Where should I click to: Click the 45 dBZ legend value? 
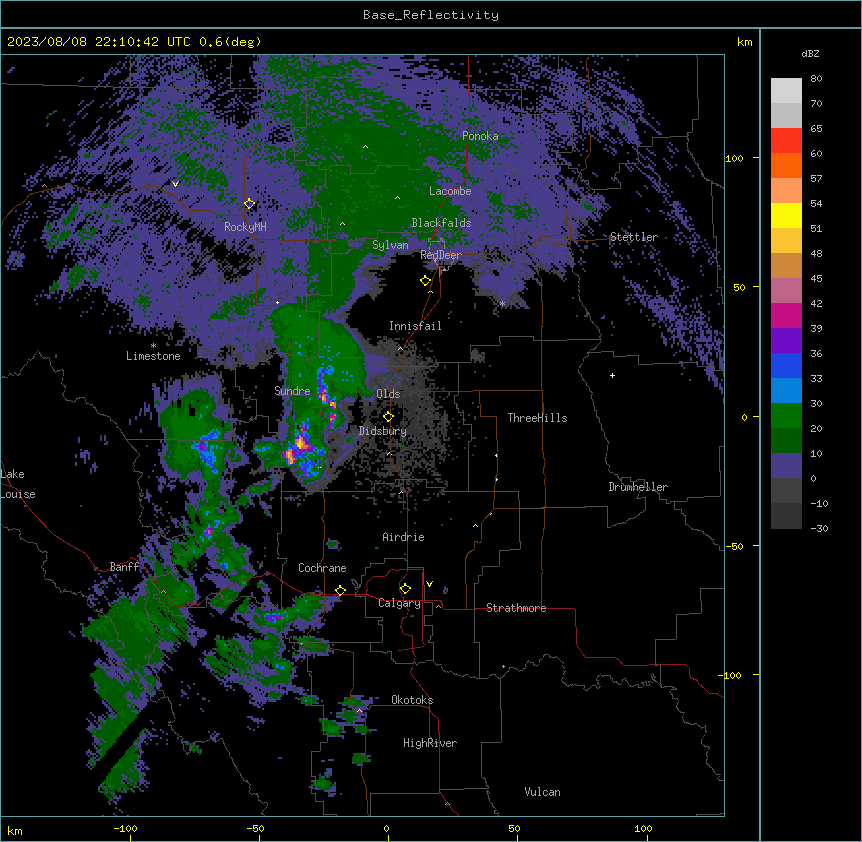816,278
